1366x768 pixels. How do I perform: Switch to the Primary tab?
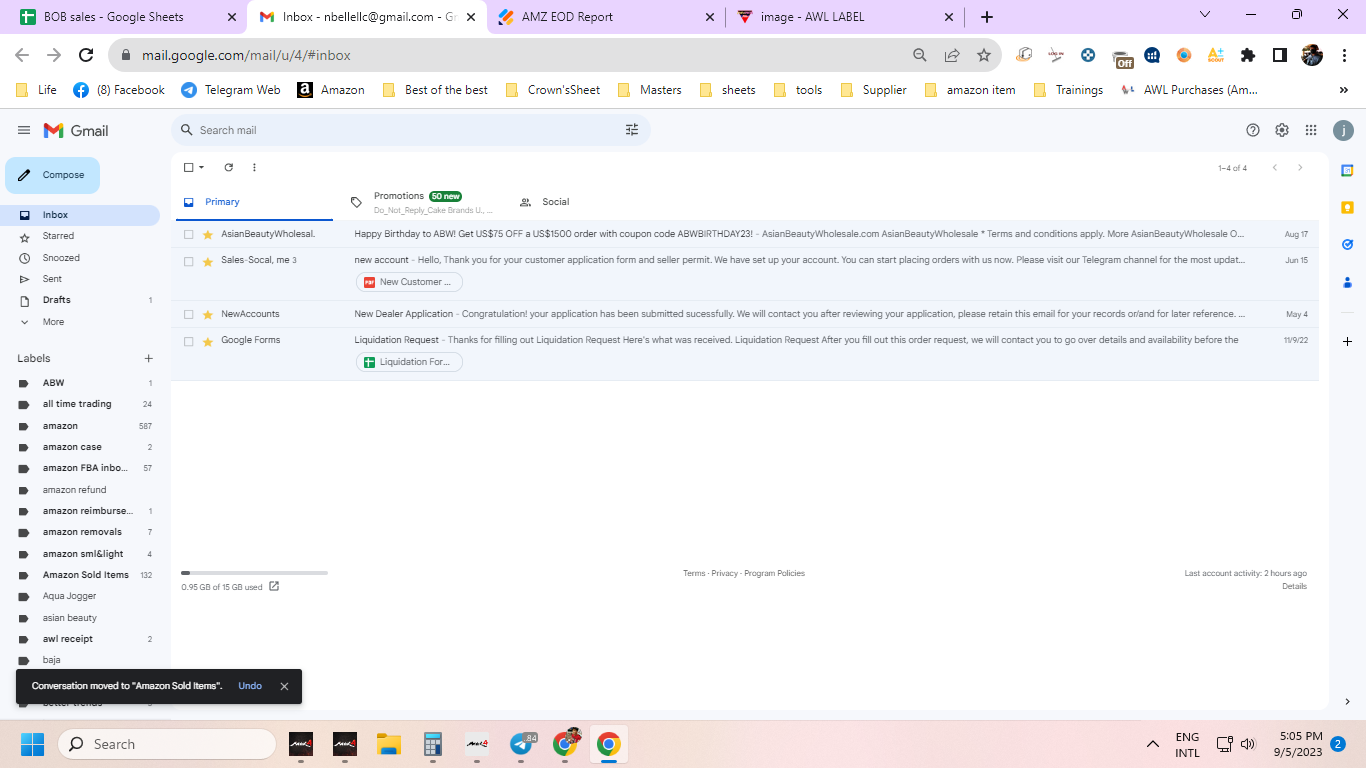[x=252, y=202]
